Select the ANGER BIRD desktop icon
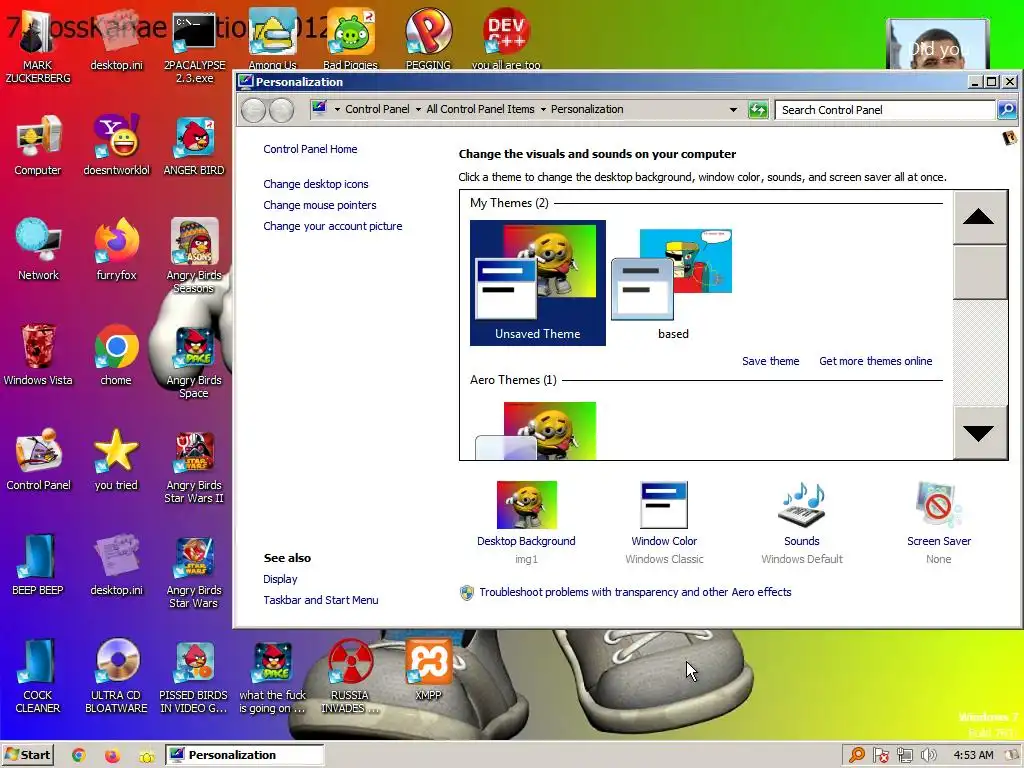Image resolution: width=1024 pixels, height=768 pixels. pyautogui.click(x=194, y=145)
